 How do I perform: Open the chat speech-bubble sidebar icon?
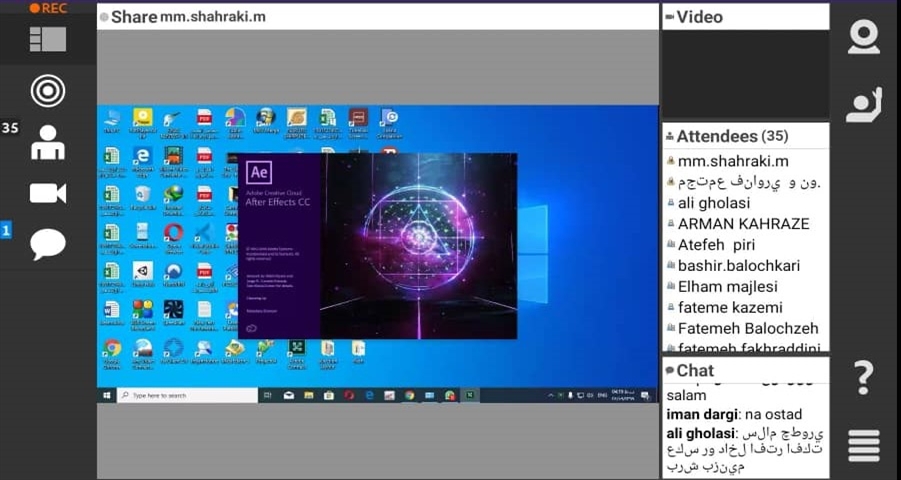pos(48,244)
